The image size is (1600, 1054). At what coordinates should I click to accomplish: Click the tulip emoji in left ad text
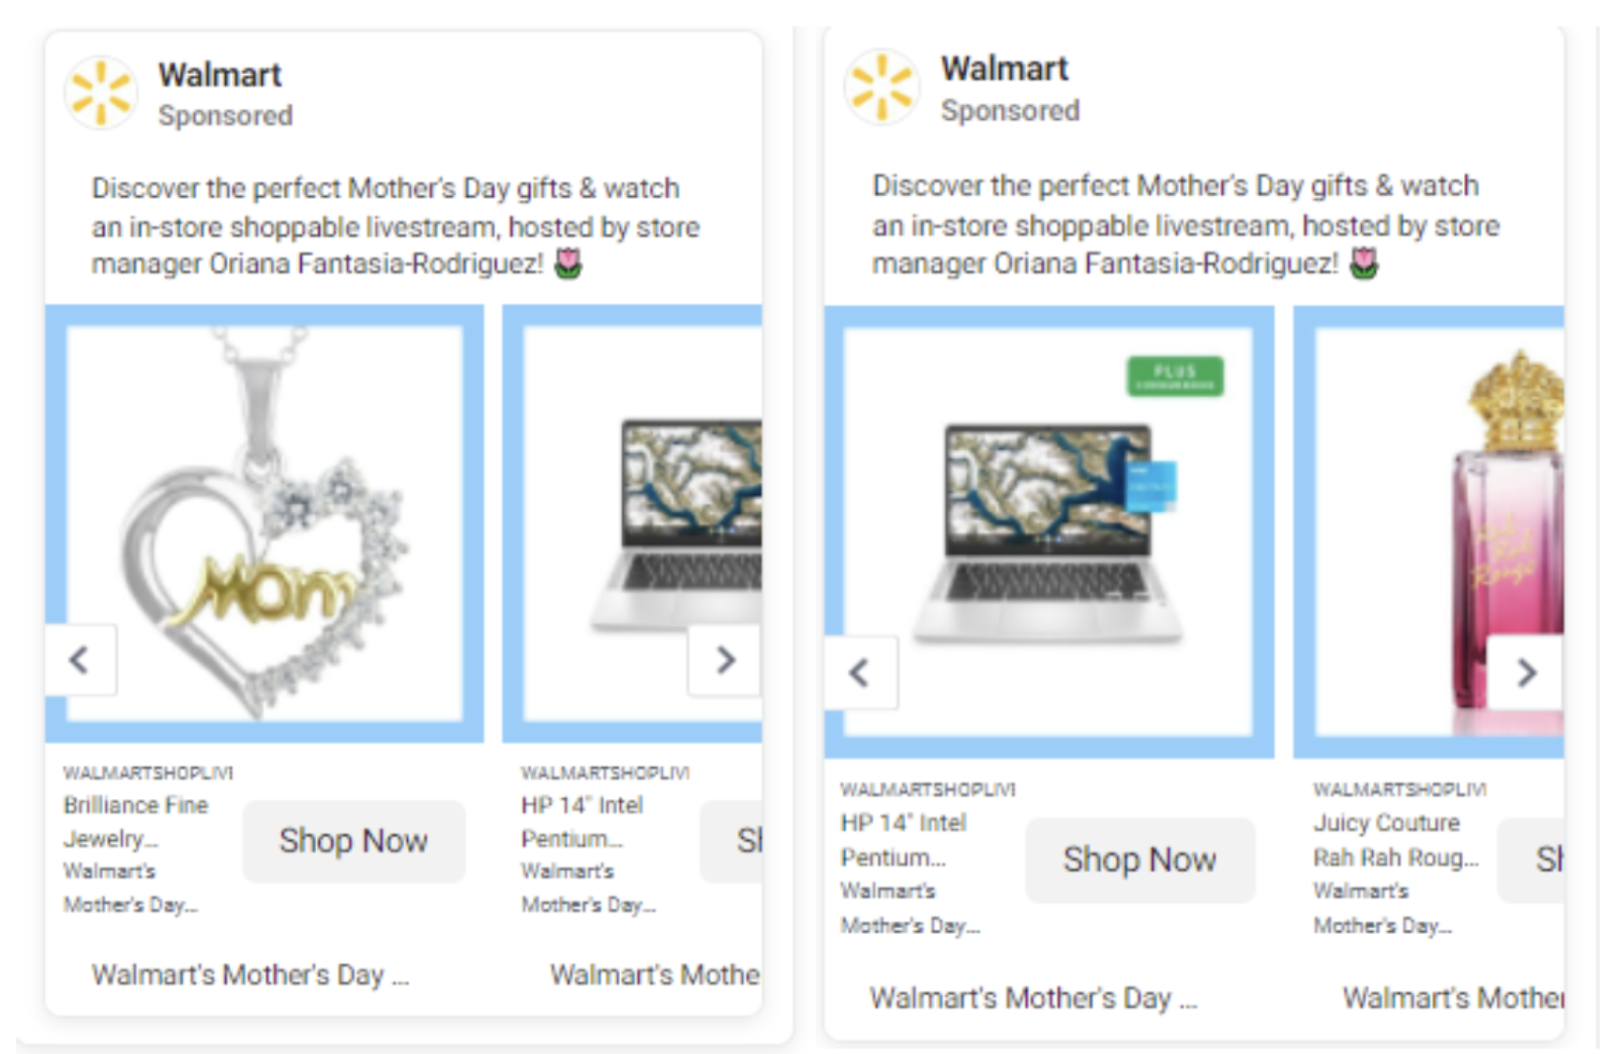coord(568,264)
